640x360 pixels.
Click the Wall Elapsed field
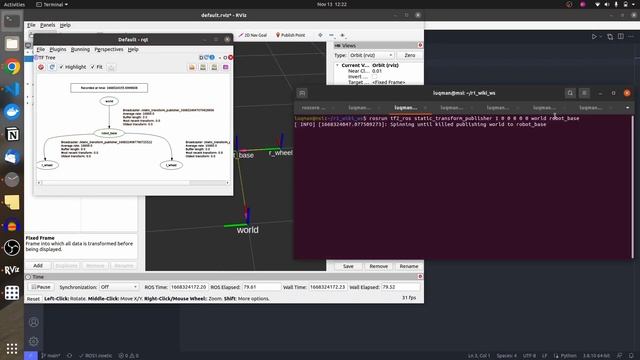point(400,287)
